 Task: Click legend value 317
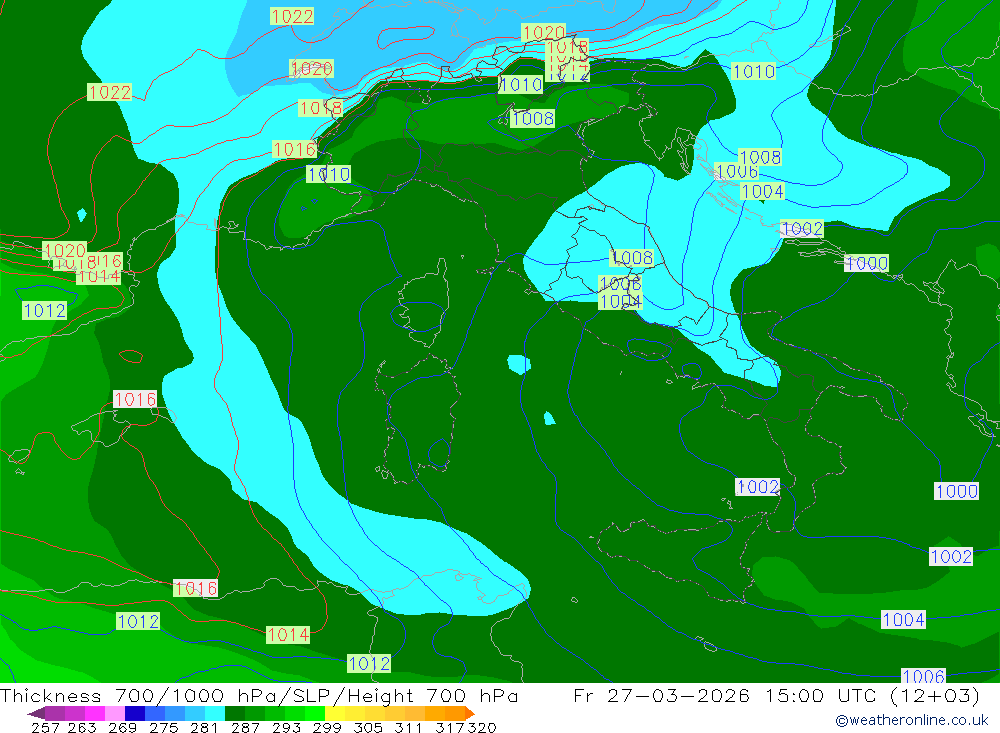(x=450, y=727)
